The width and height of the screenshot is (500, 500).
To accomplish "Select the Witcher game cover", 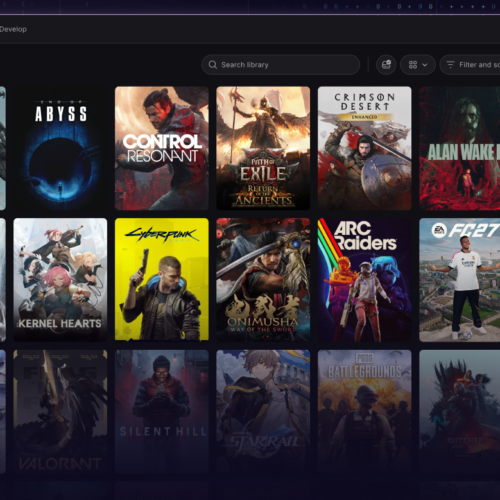I will [x=460, y=412].
